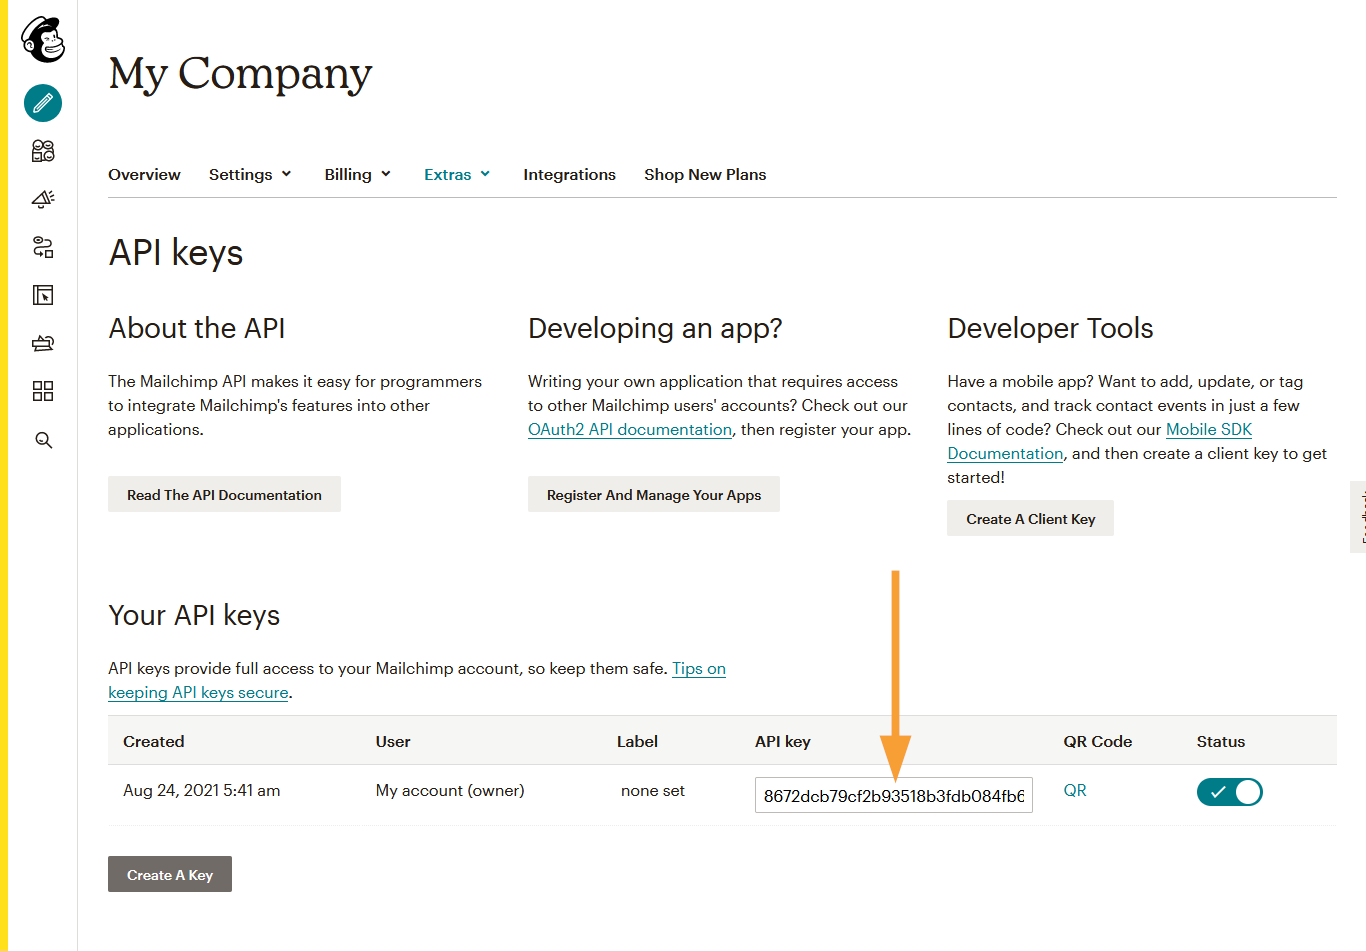Click the Create pencil icon
1366x951 pixels.
click(x=43, y=103)
